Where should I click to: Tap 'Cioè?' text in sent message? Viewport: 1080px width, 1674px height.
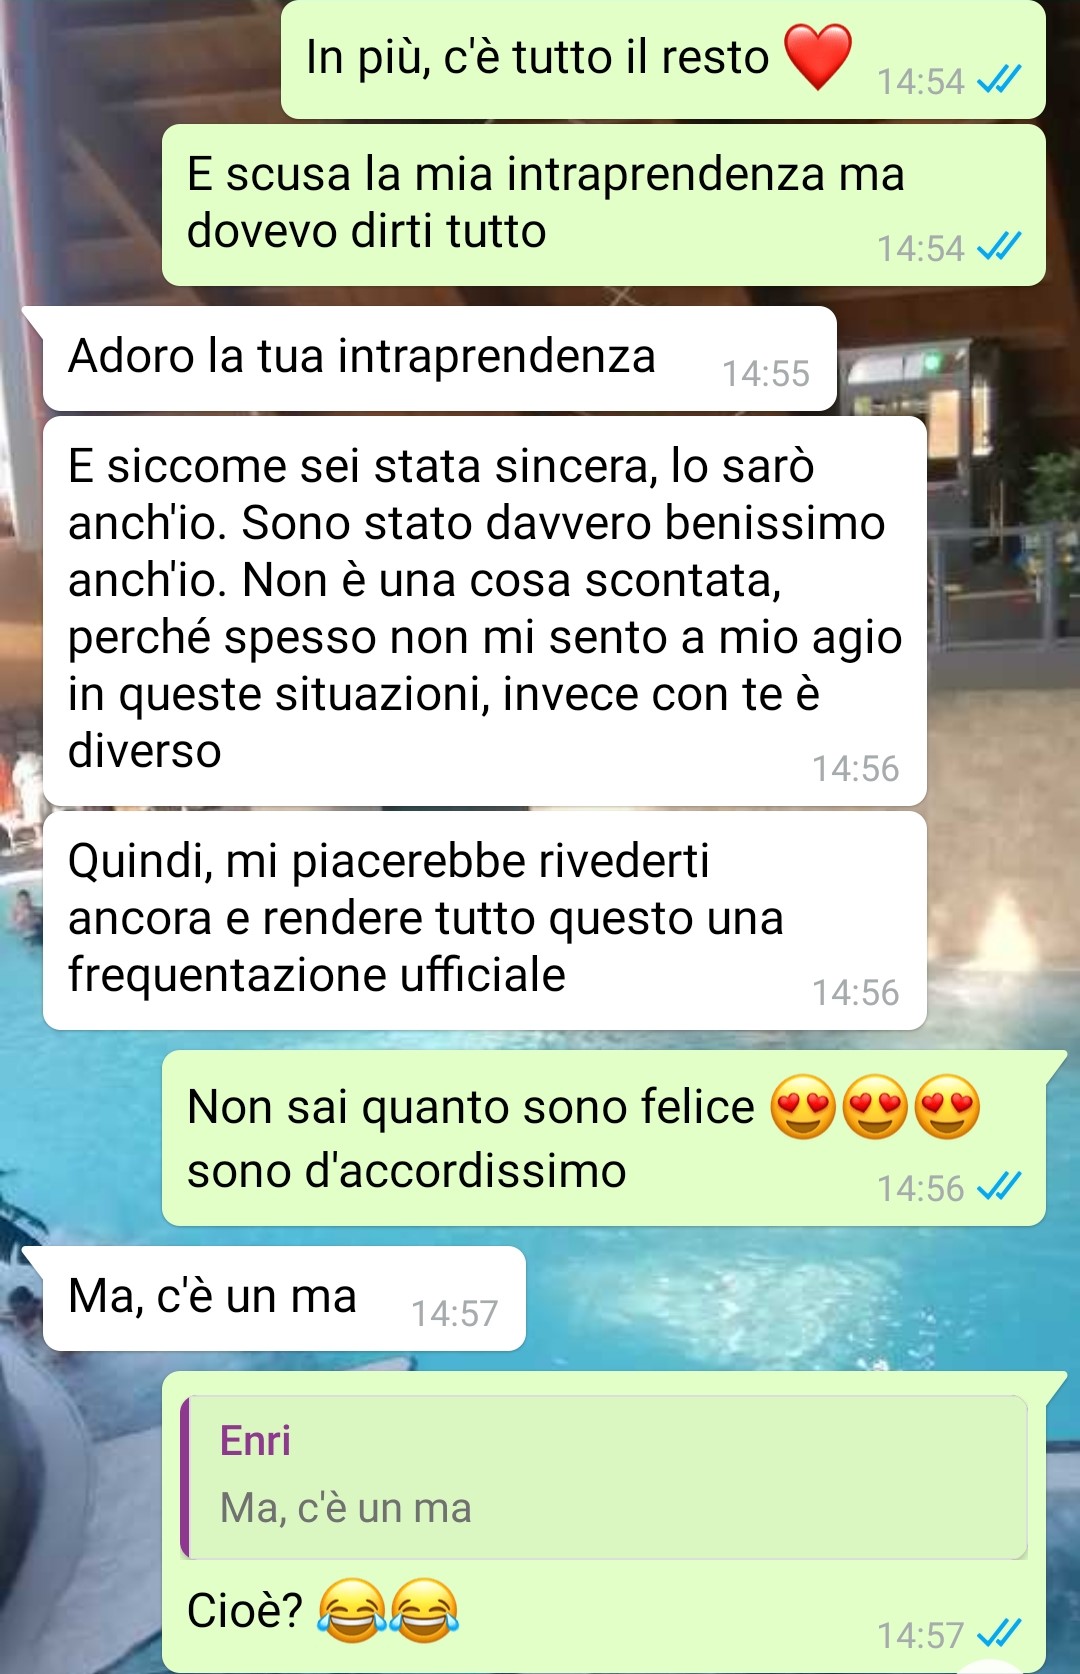pos(245,1610)
